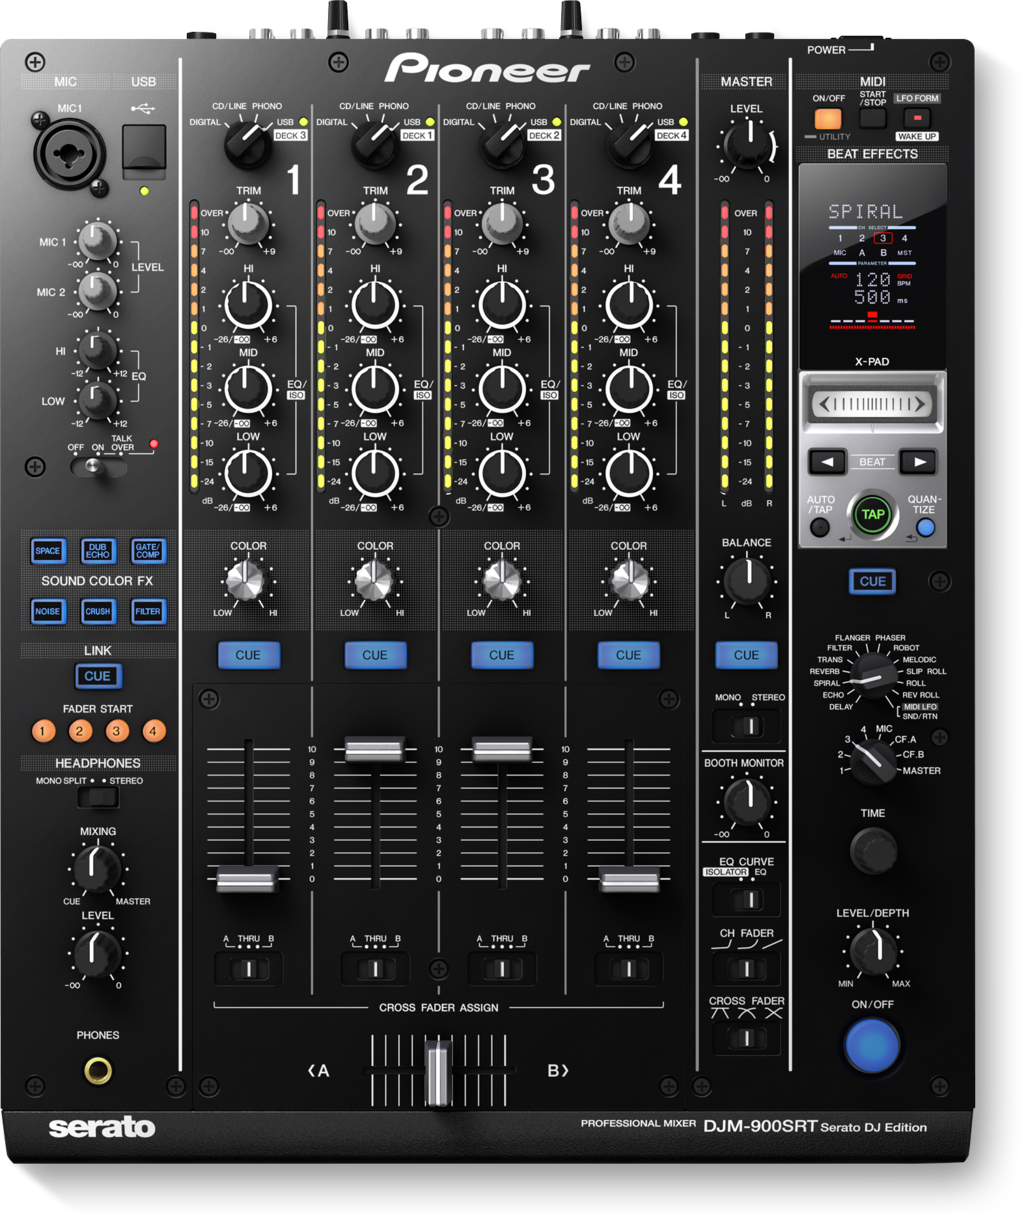Screen dimensions: 1024x1215
Task: Click the X-PAD touch strip
Action: (872, 404)
